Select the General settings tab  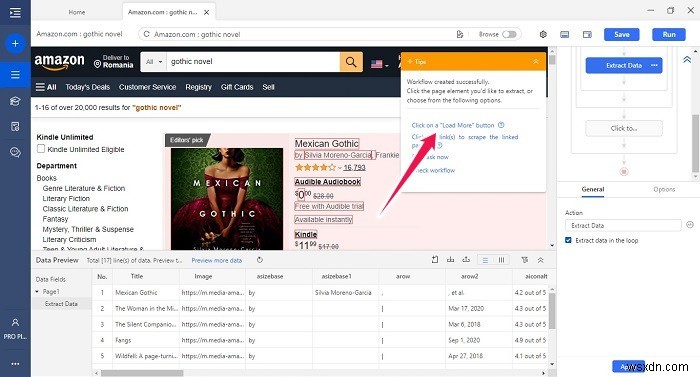pos(593,189)
